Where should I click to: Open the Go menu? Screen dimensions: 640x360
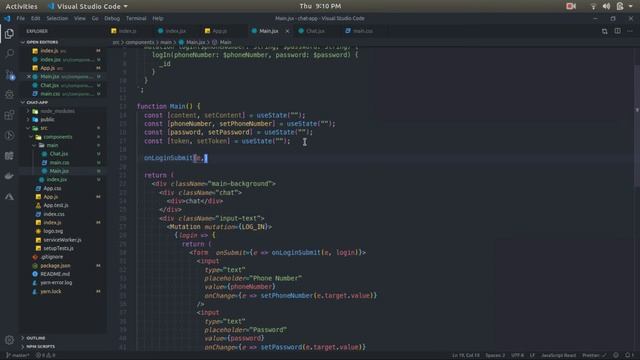(x=95, y=18)
